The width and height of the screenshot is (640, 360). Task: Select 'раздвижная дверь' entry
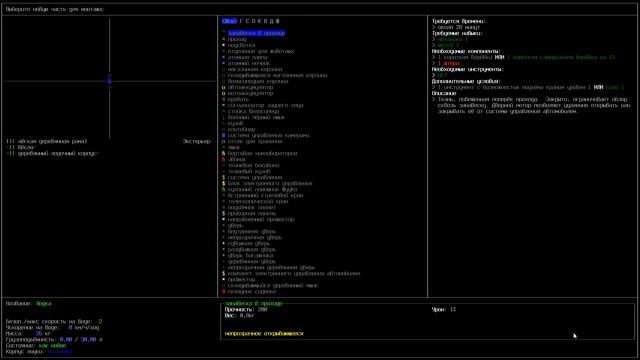[252, 249]
